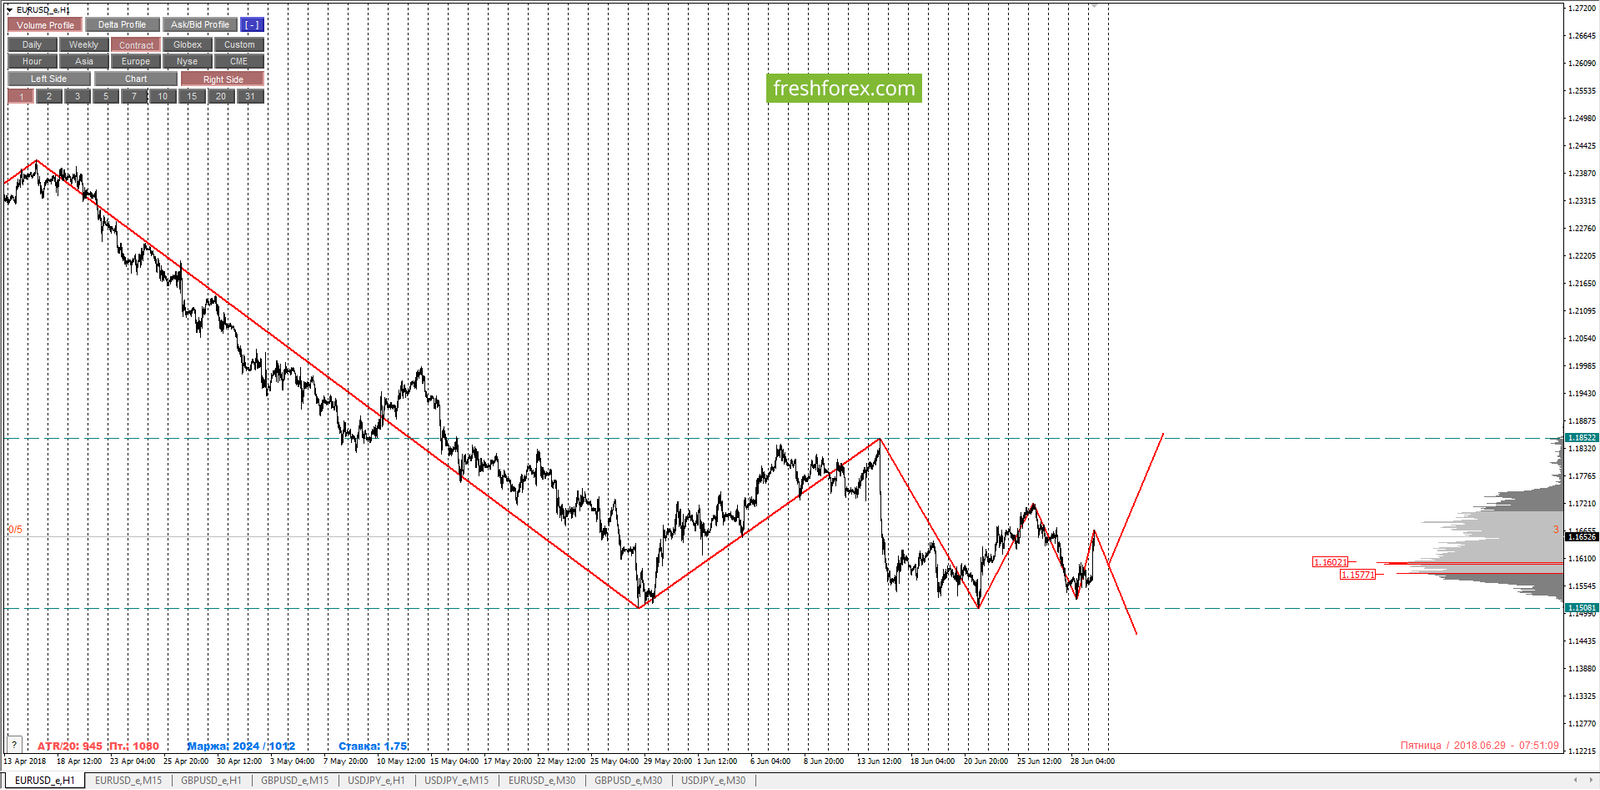Switch to the GBPUSD_e,H1 chart tab

pyautogui.click(x=211, y=780)
